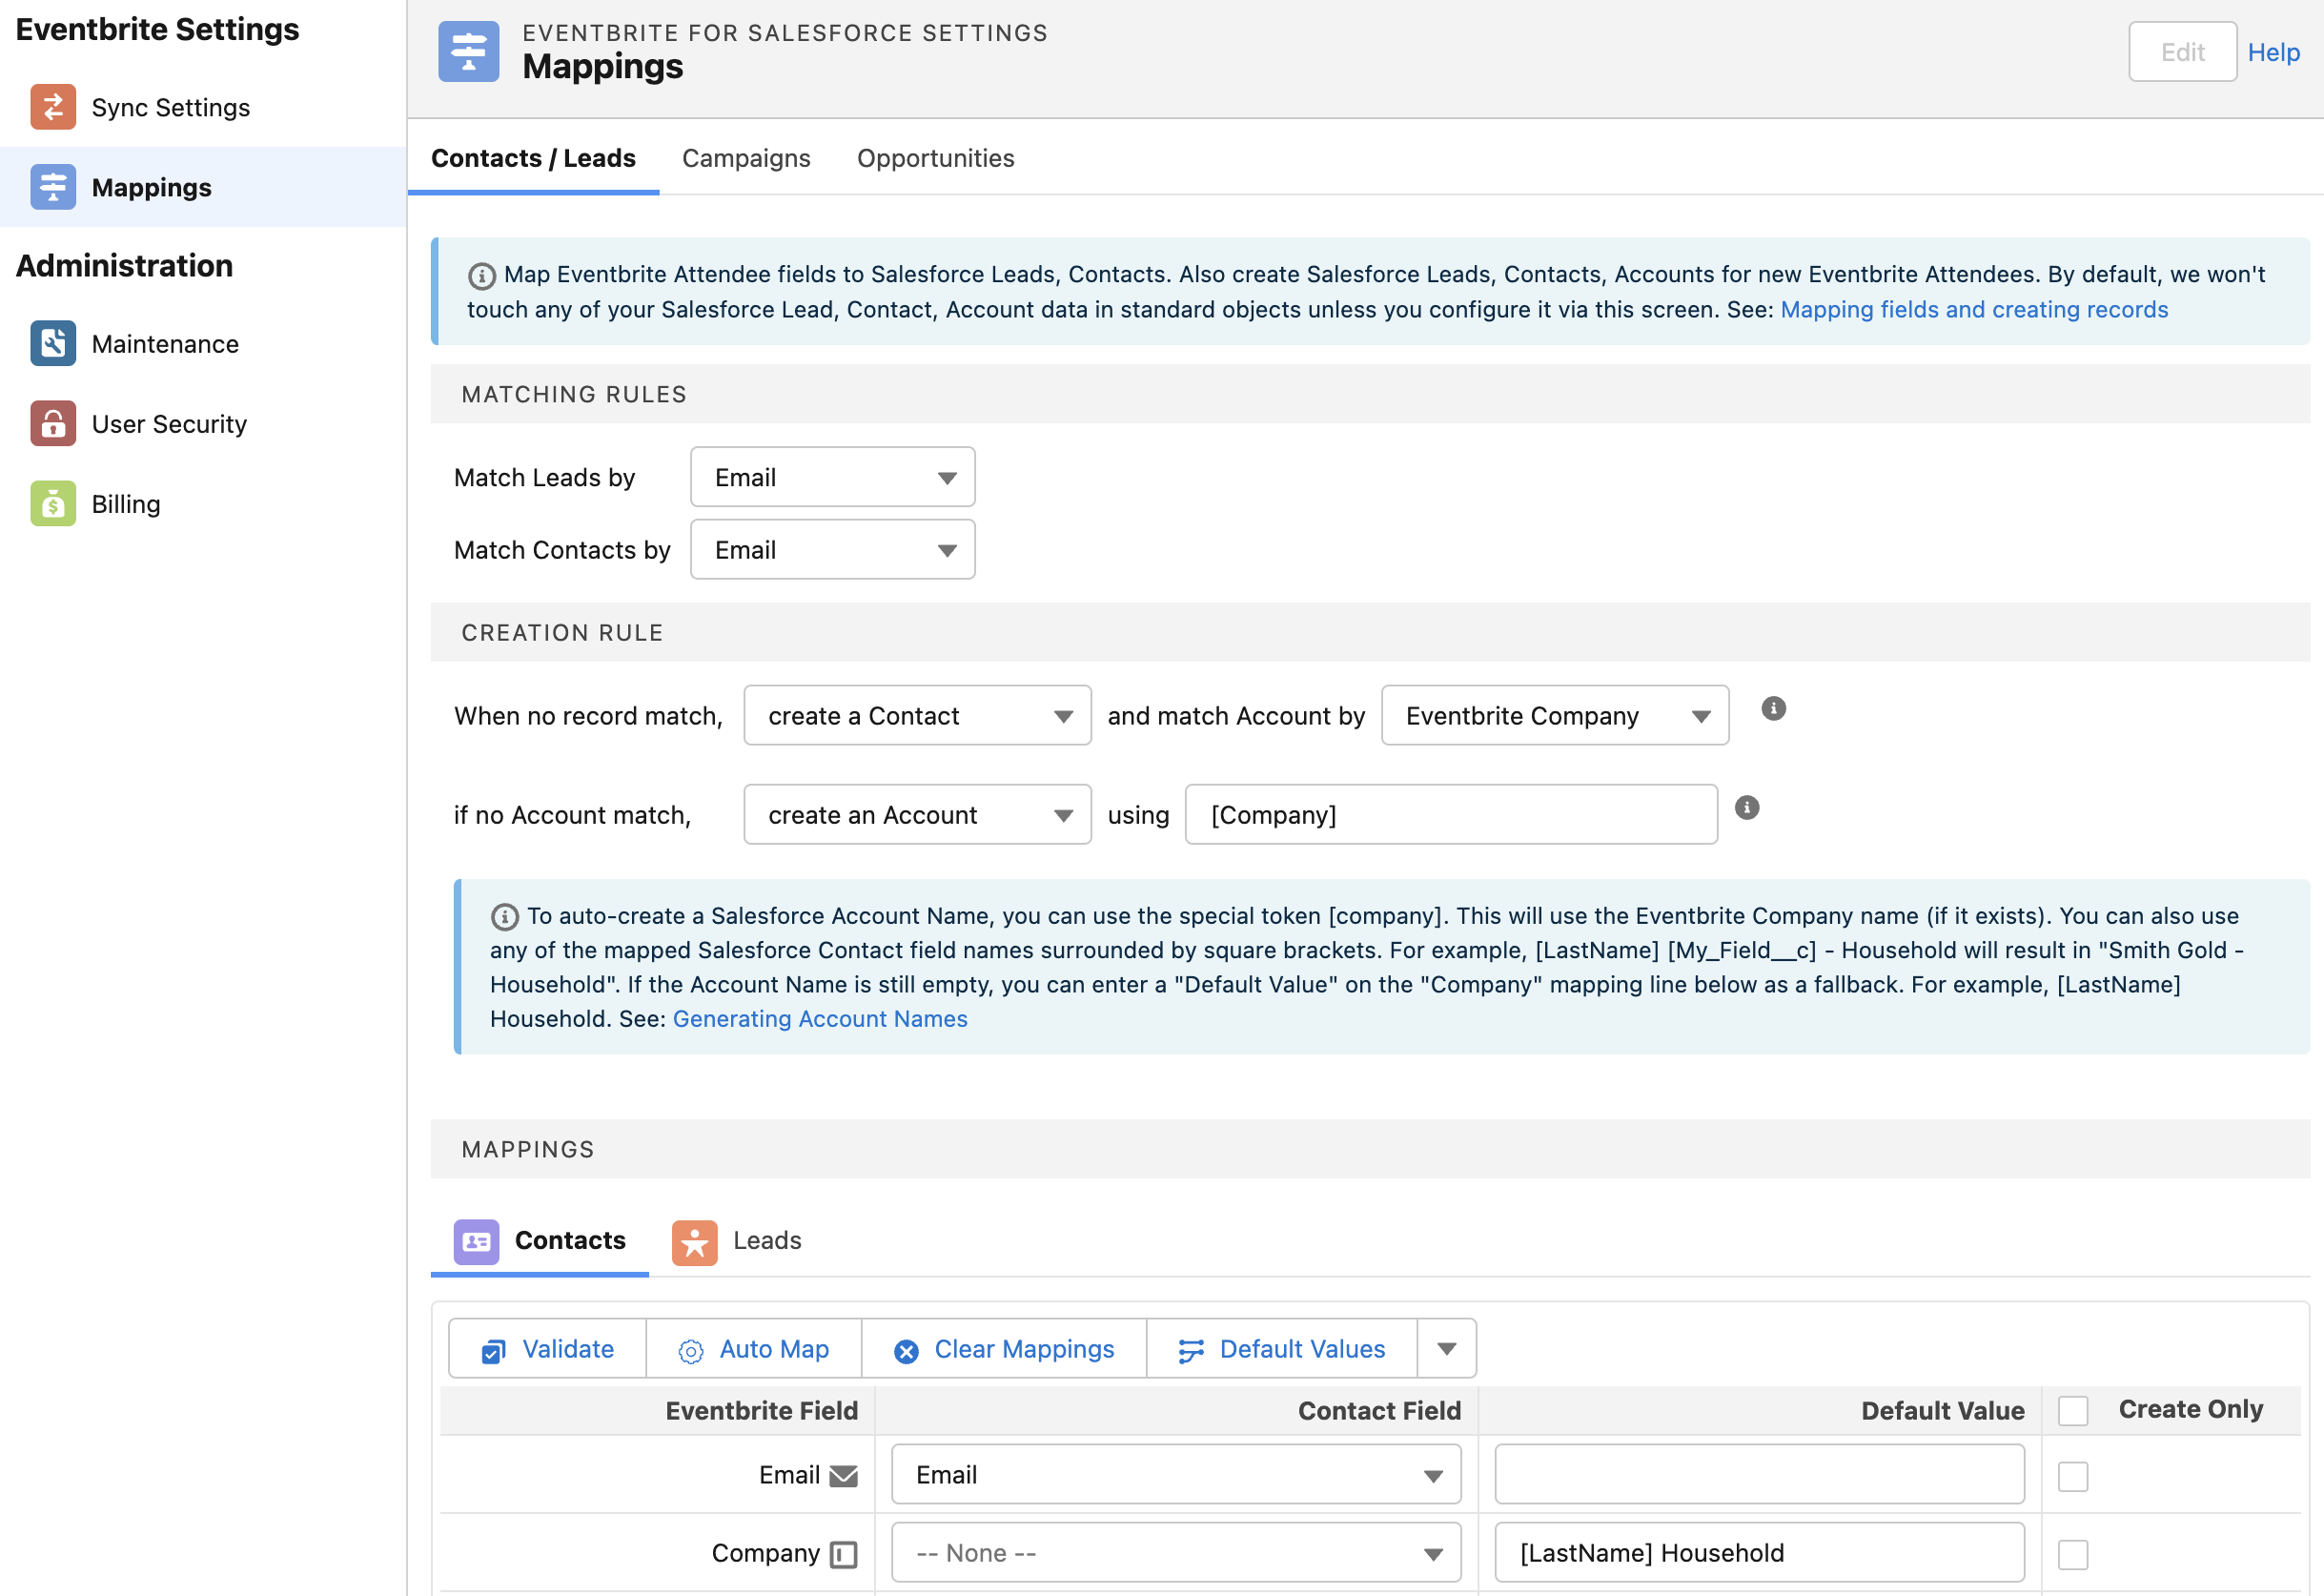Click the Auto Map button
2324x1596 pixels.
(x=754, y=1348)
